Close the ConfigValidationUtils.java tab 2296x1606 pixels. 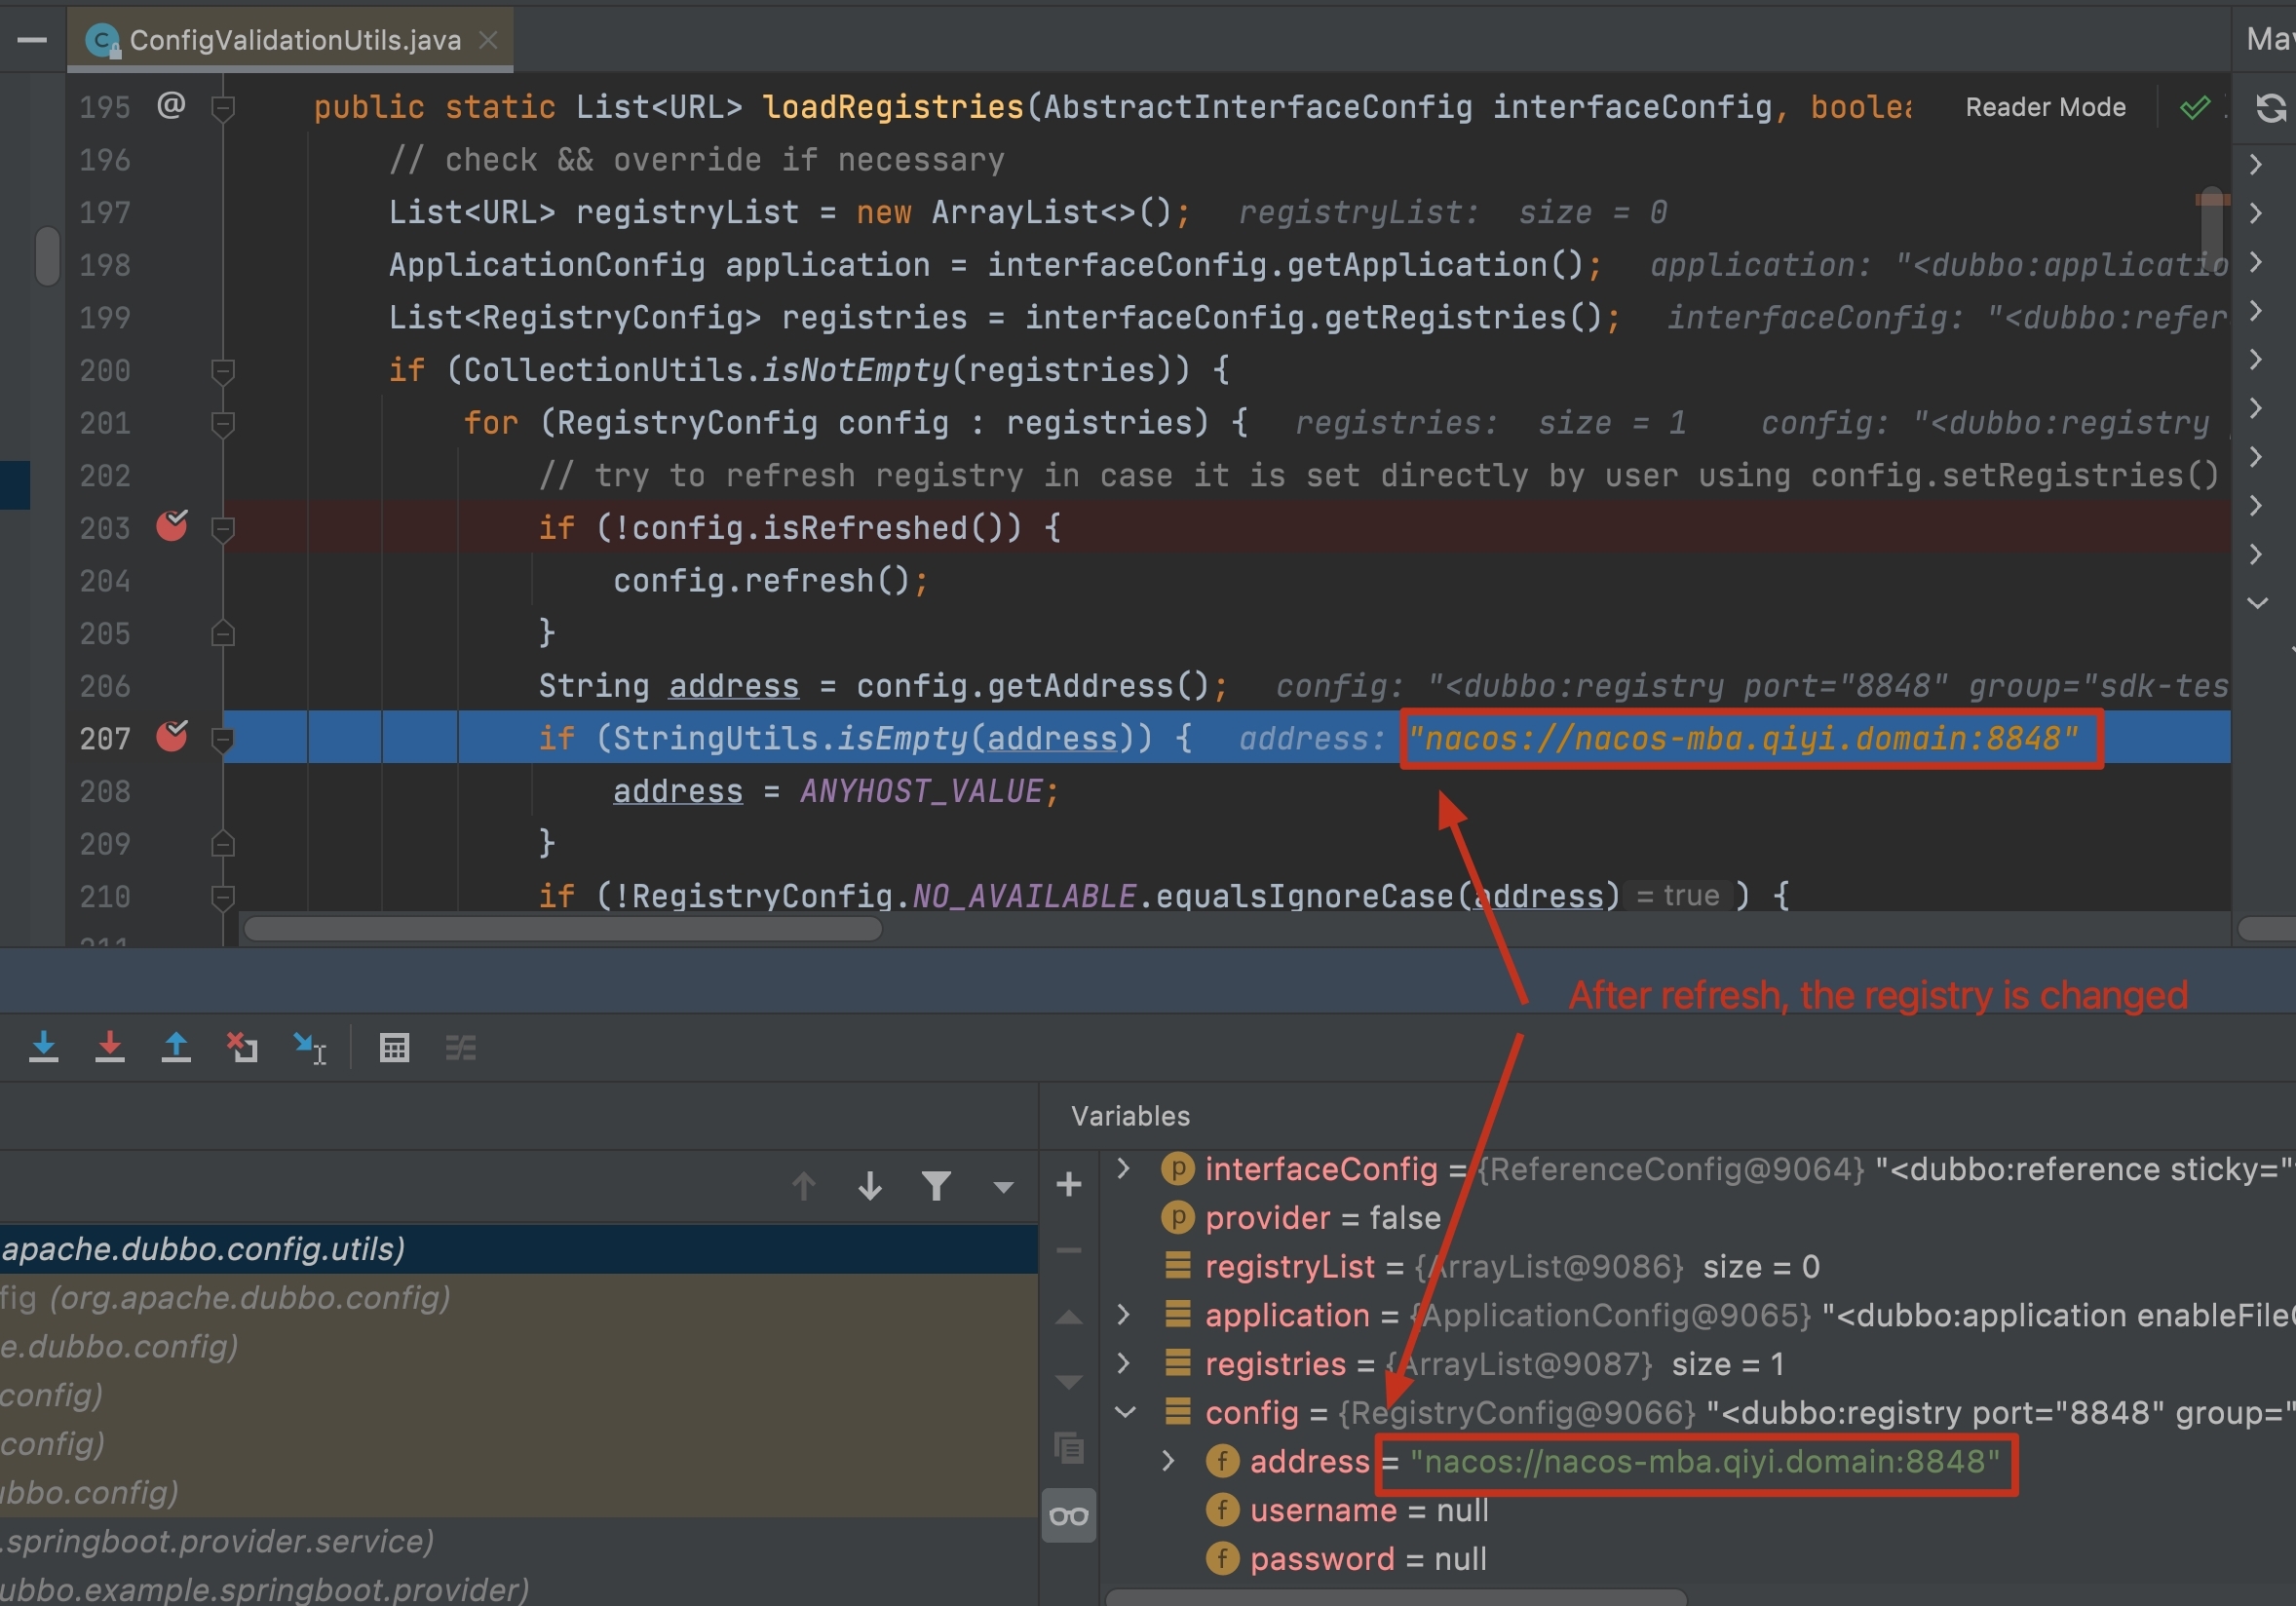(x=488, y=40)
